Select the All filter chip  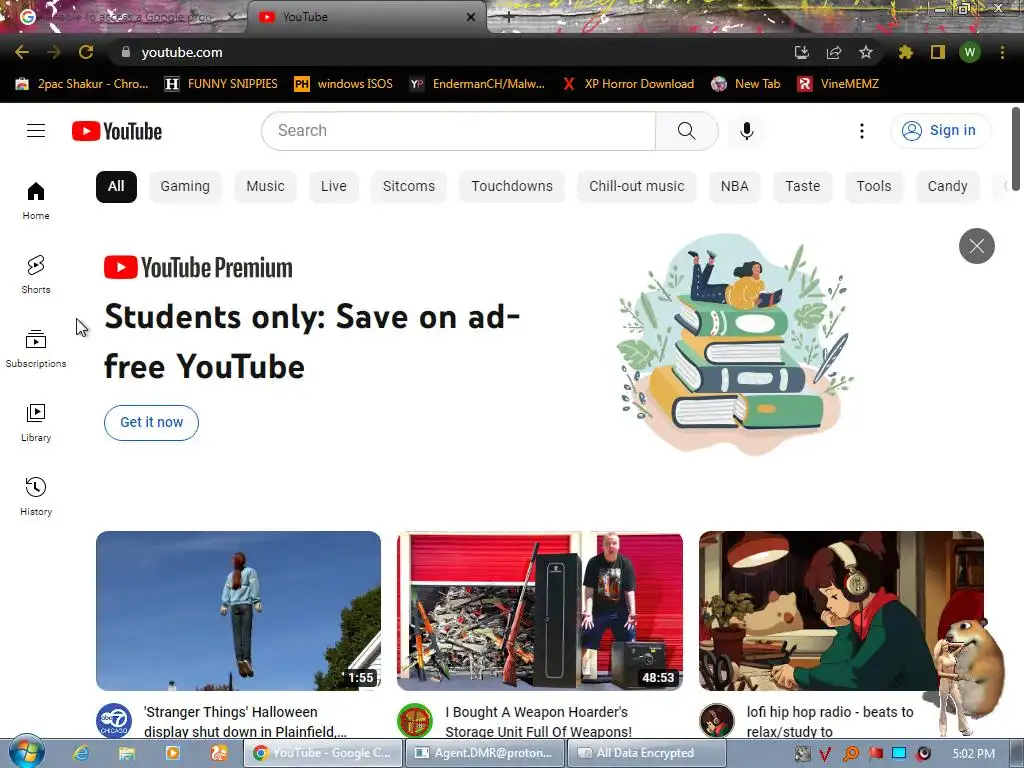tap(116, 187)
